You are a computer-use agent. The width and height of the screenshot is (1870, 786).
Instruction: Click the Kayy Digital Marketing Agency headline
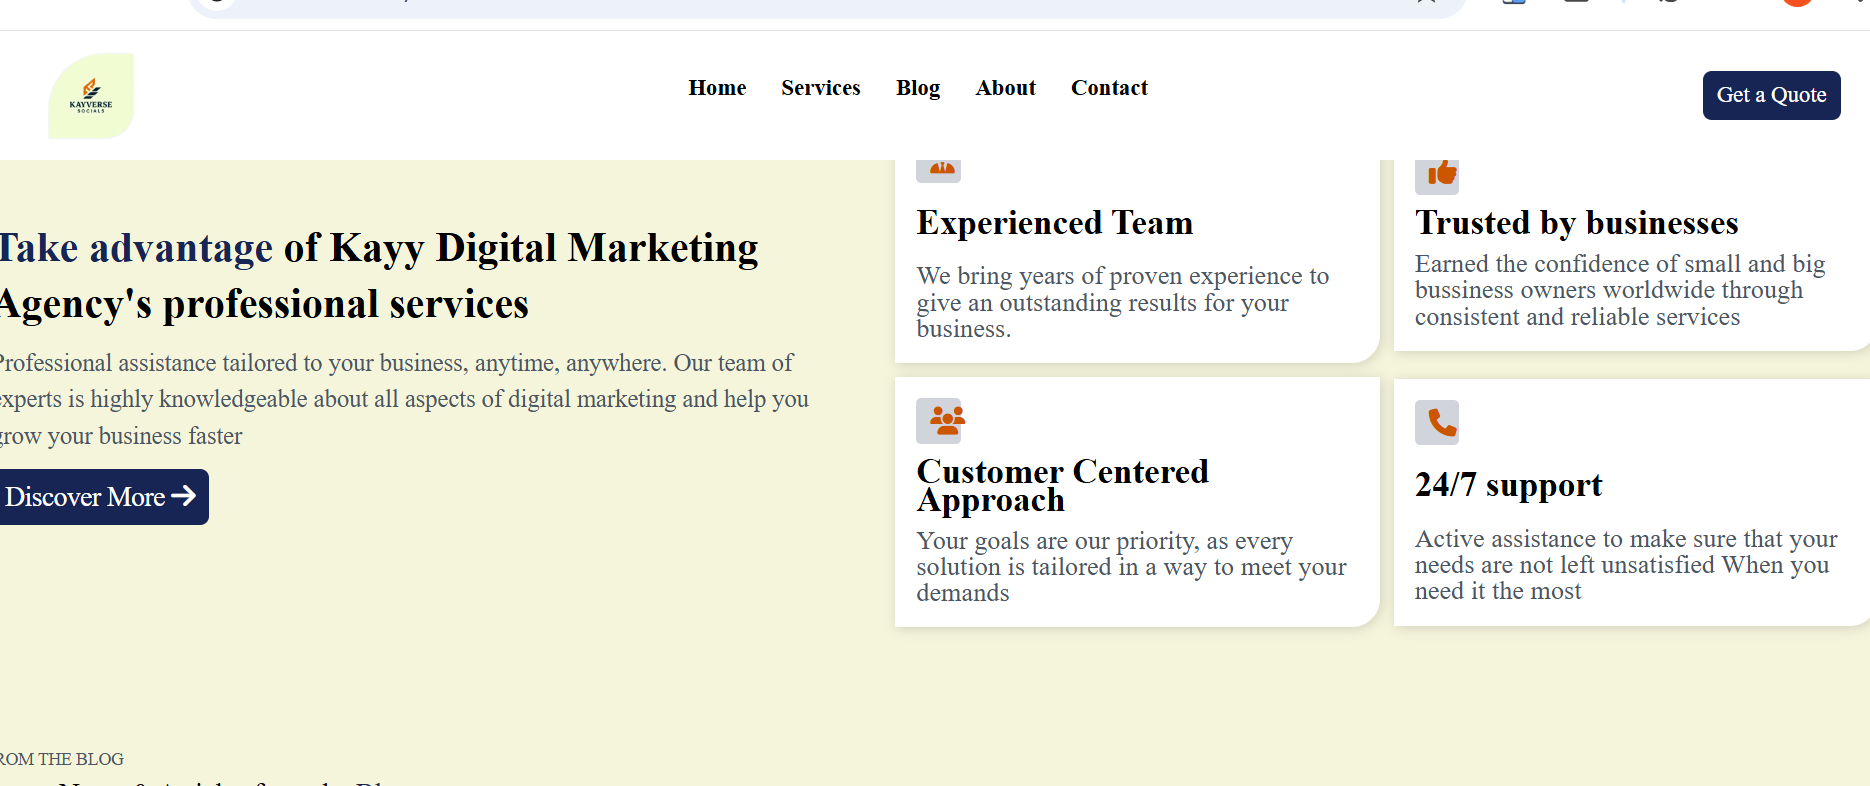click(378, 275)
